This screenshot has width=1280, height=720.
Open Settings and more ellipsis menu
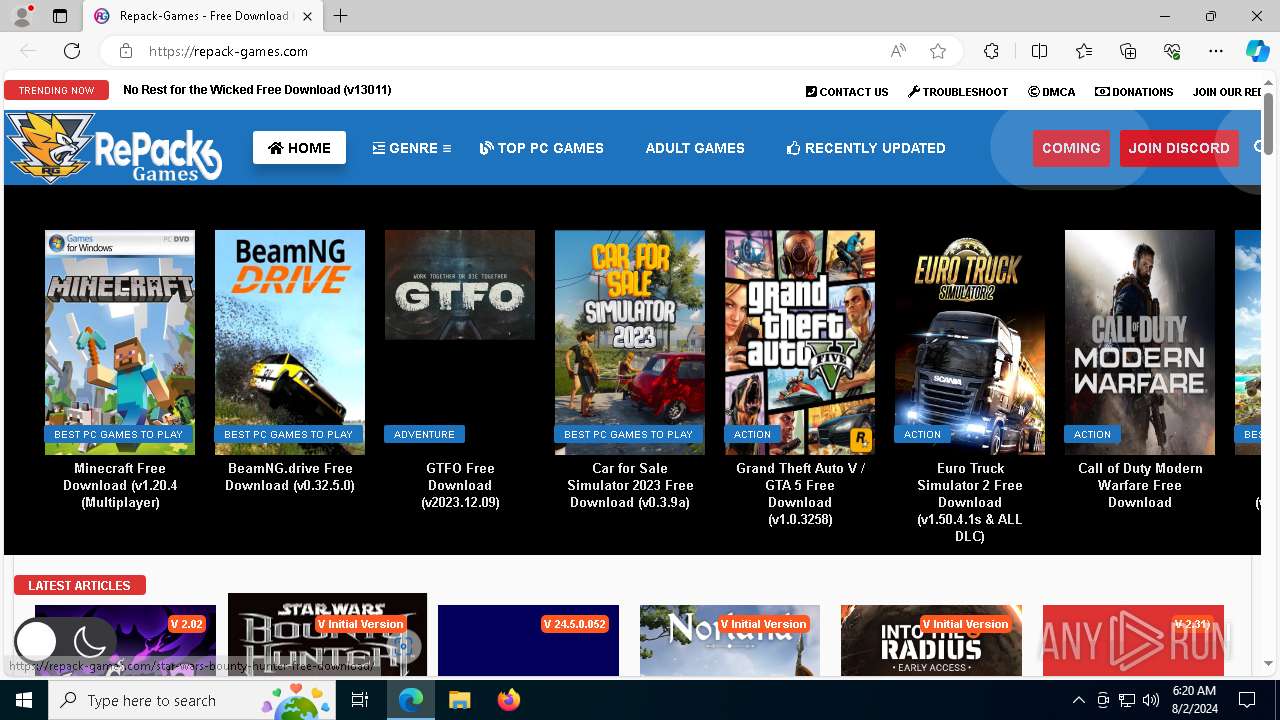tap(1216, 51)
